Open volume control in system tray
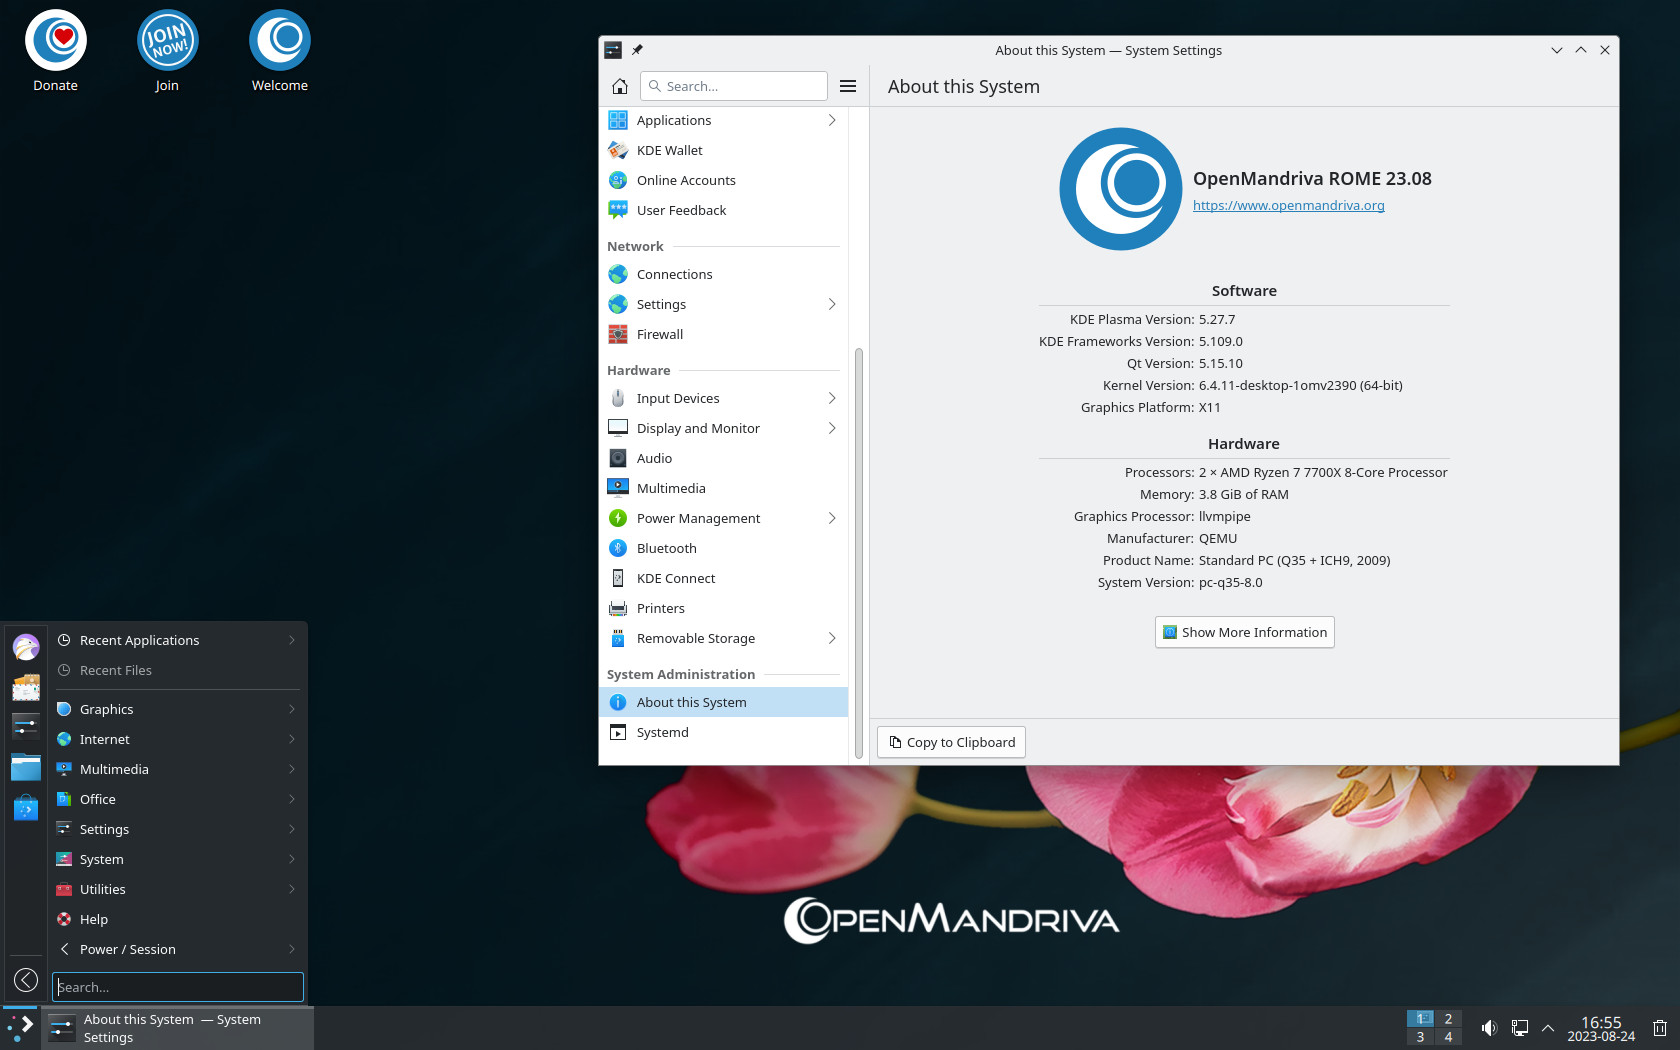Viewport: 1680px width, 1050px height. [x=1489, y=1028]
